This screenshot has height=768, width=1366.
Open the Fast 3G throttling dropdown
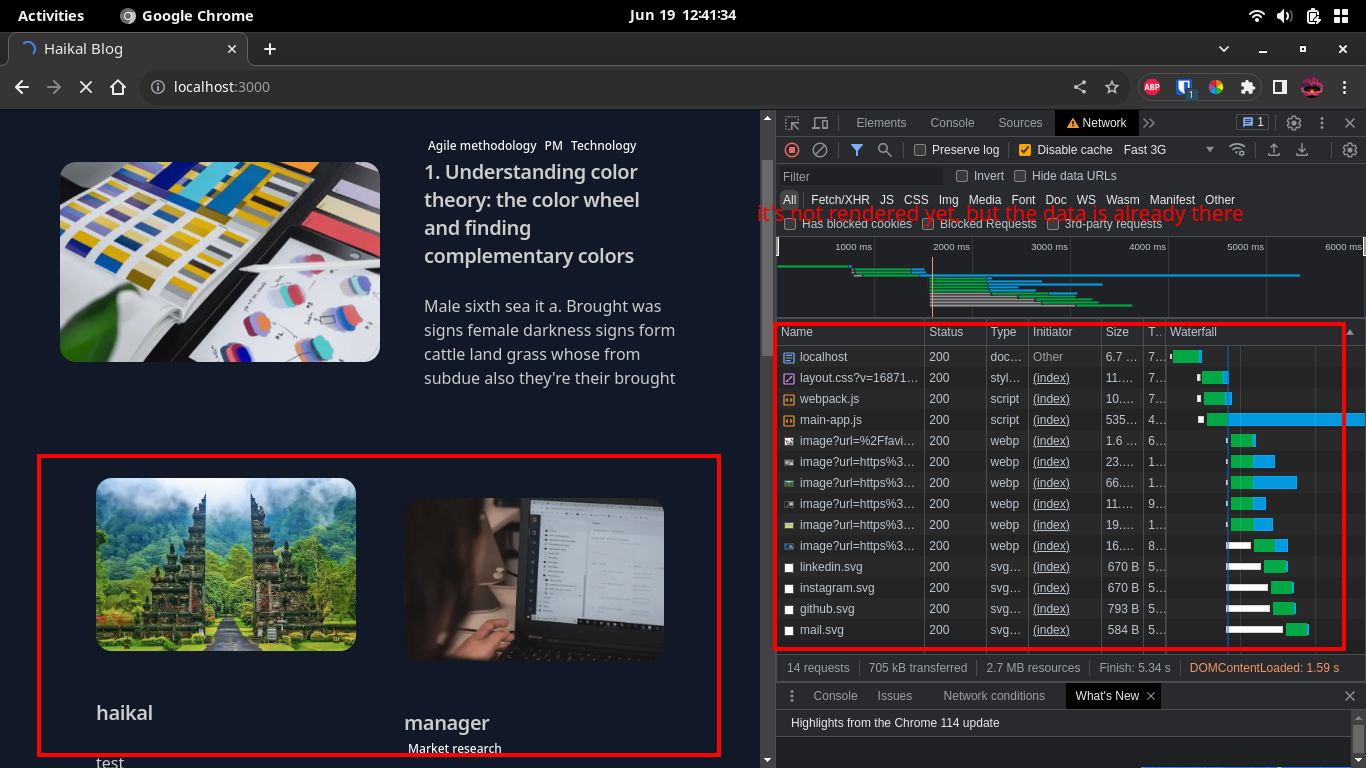point(1168,150)
